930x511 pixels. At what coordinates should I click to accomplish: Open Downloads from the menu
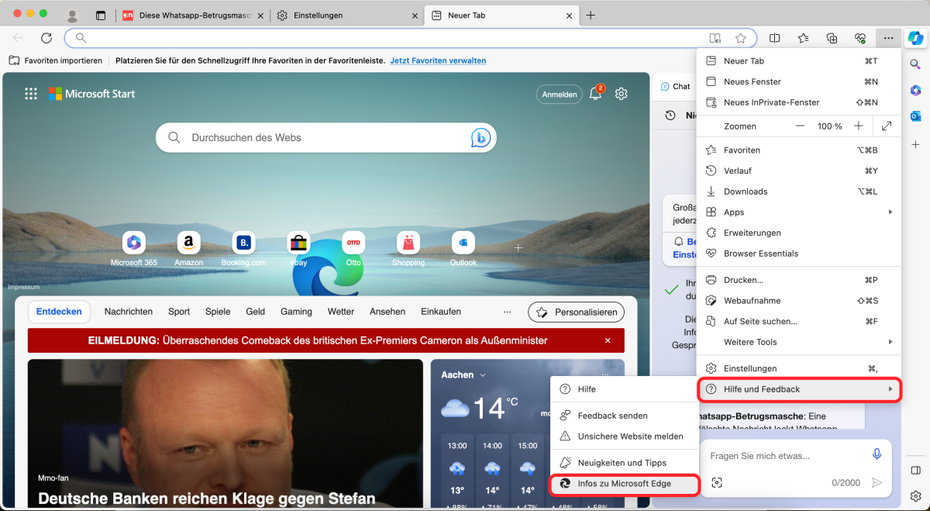click(x=798, y=191)
